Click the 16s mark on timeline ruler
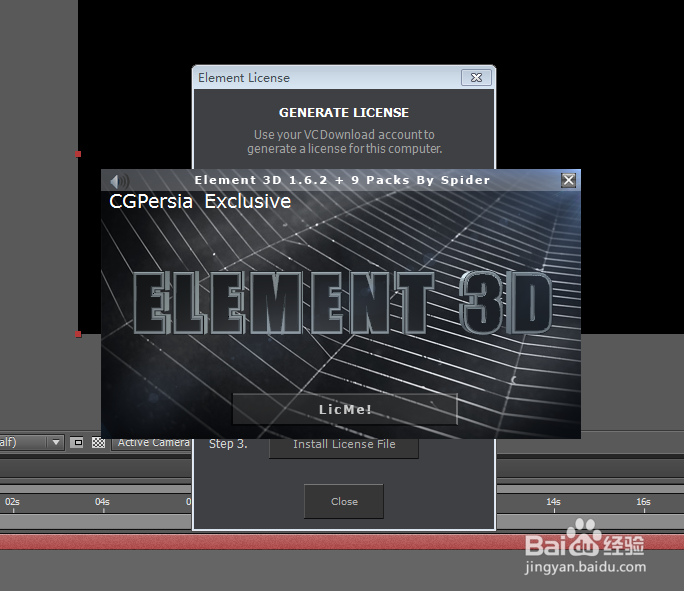 tap(643, 502)
